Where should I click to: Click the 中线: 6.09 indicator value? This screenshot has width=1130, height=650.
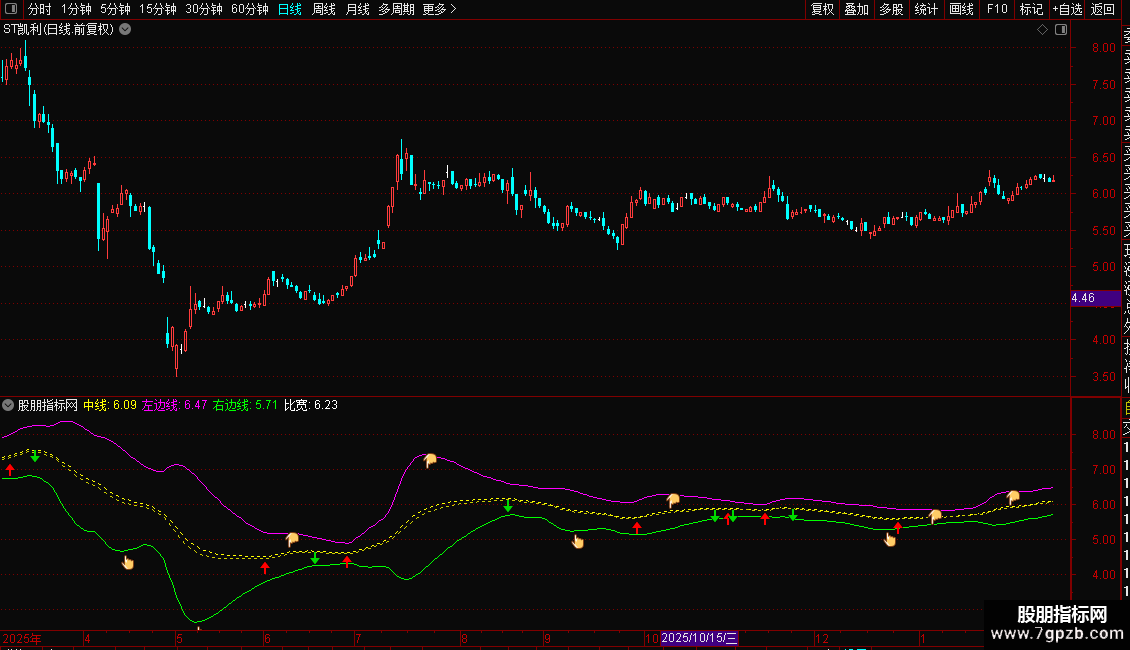[x=110, y=405]
